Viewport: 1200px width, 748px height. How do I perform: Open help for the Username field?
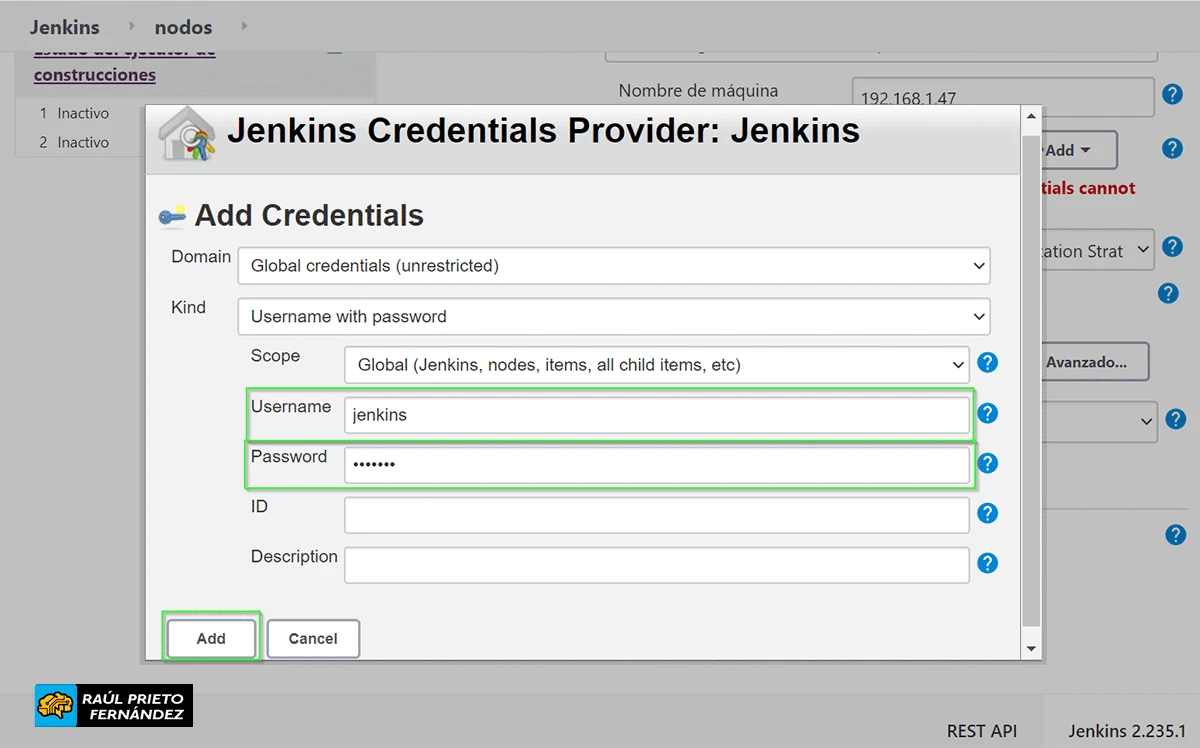point(987,413)
